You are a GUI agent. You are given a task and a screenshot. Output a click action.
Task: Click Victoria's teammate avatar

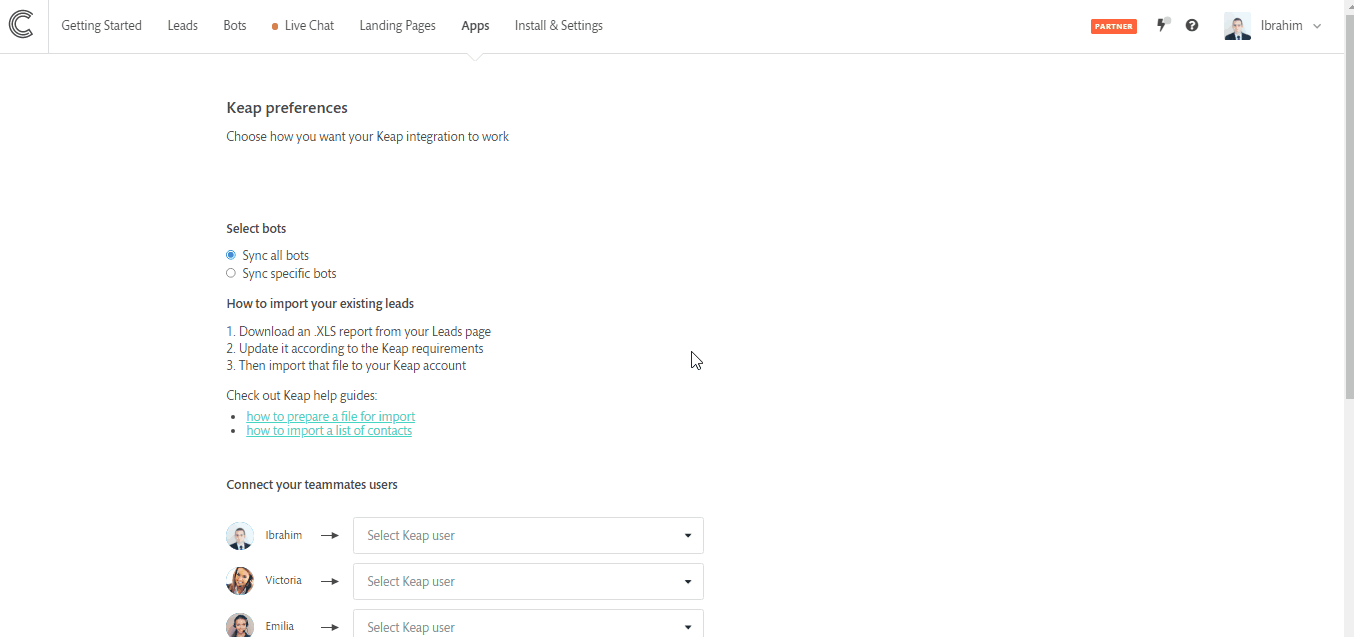pos(240,581)
